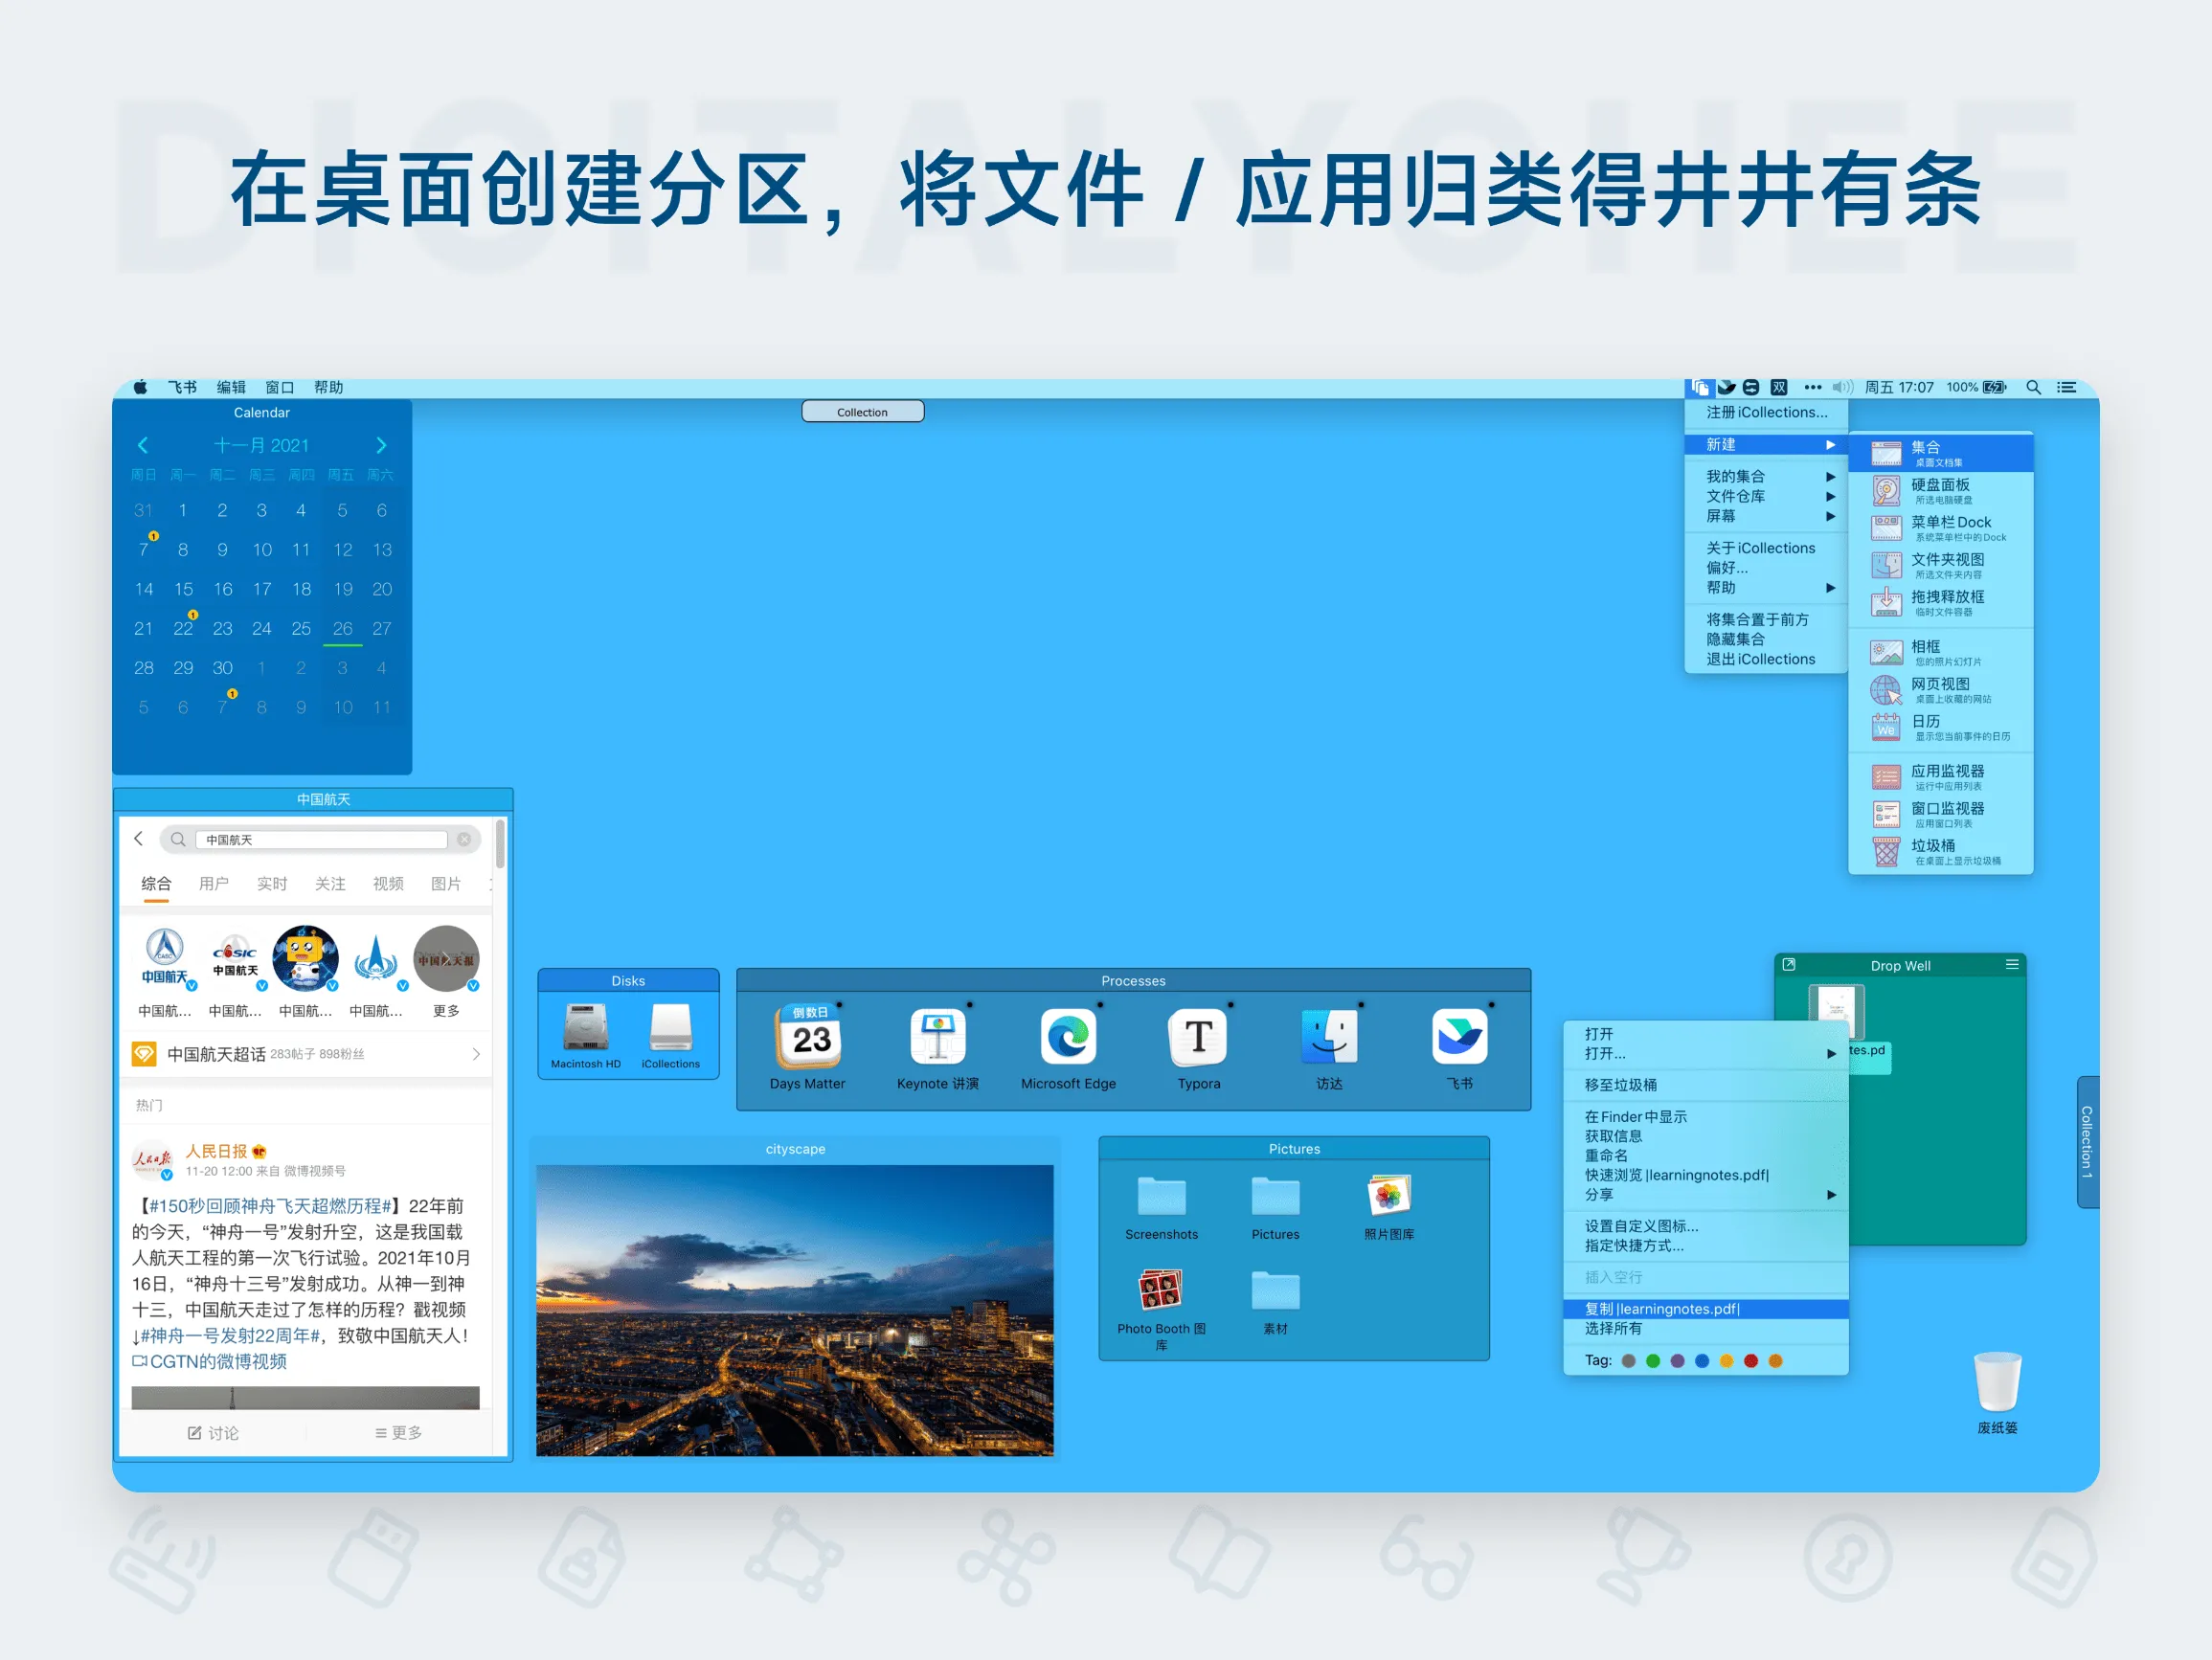Open the Days Matter calendar icon
The image size is (2212, 1660).
(808, 1036)
